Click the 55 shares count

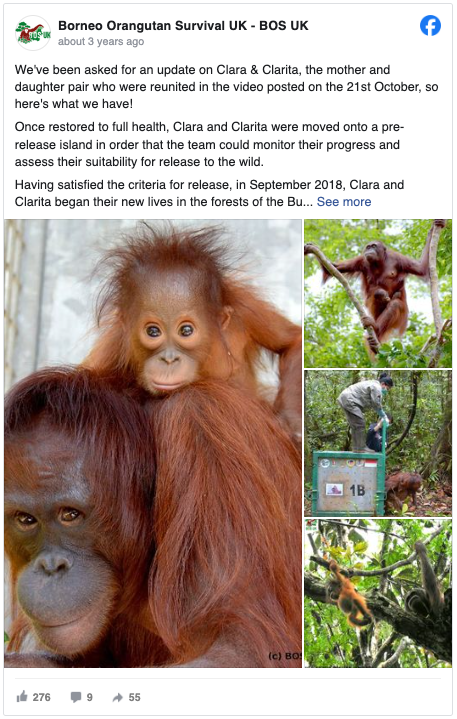pyautogui.click(x=134, y=697)
